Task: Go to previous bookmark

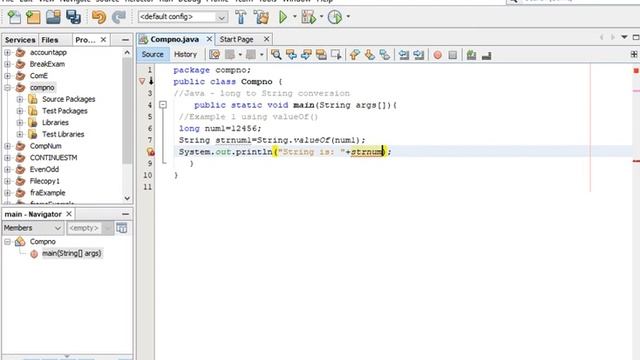Action: point(354,55)
